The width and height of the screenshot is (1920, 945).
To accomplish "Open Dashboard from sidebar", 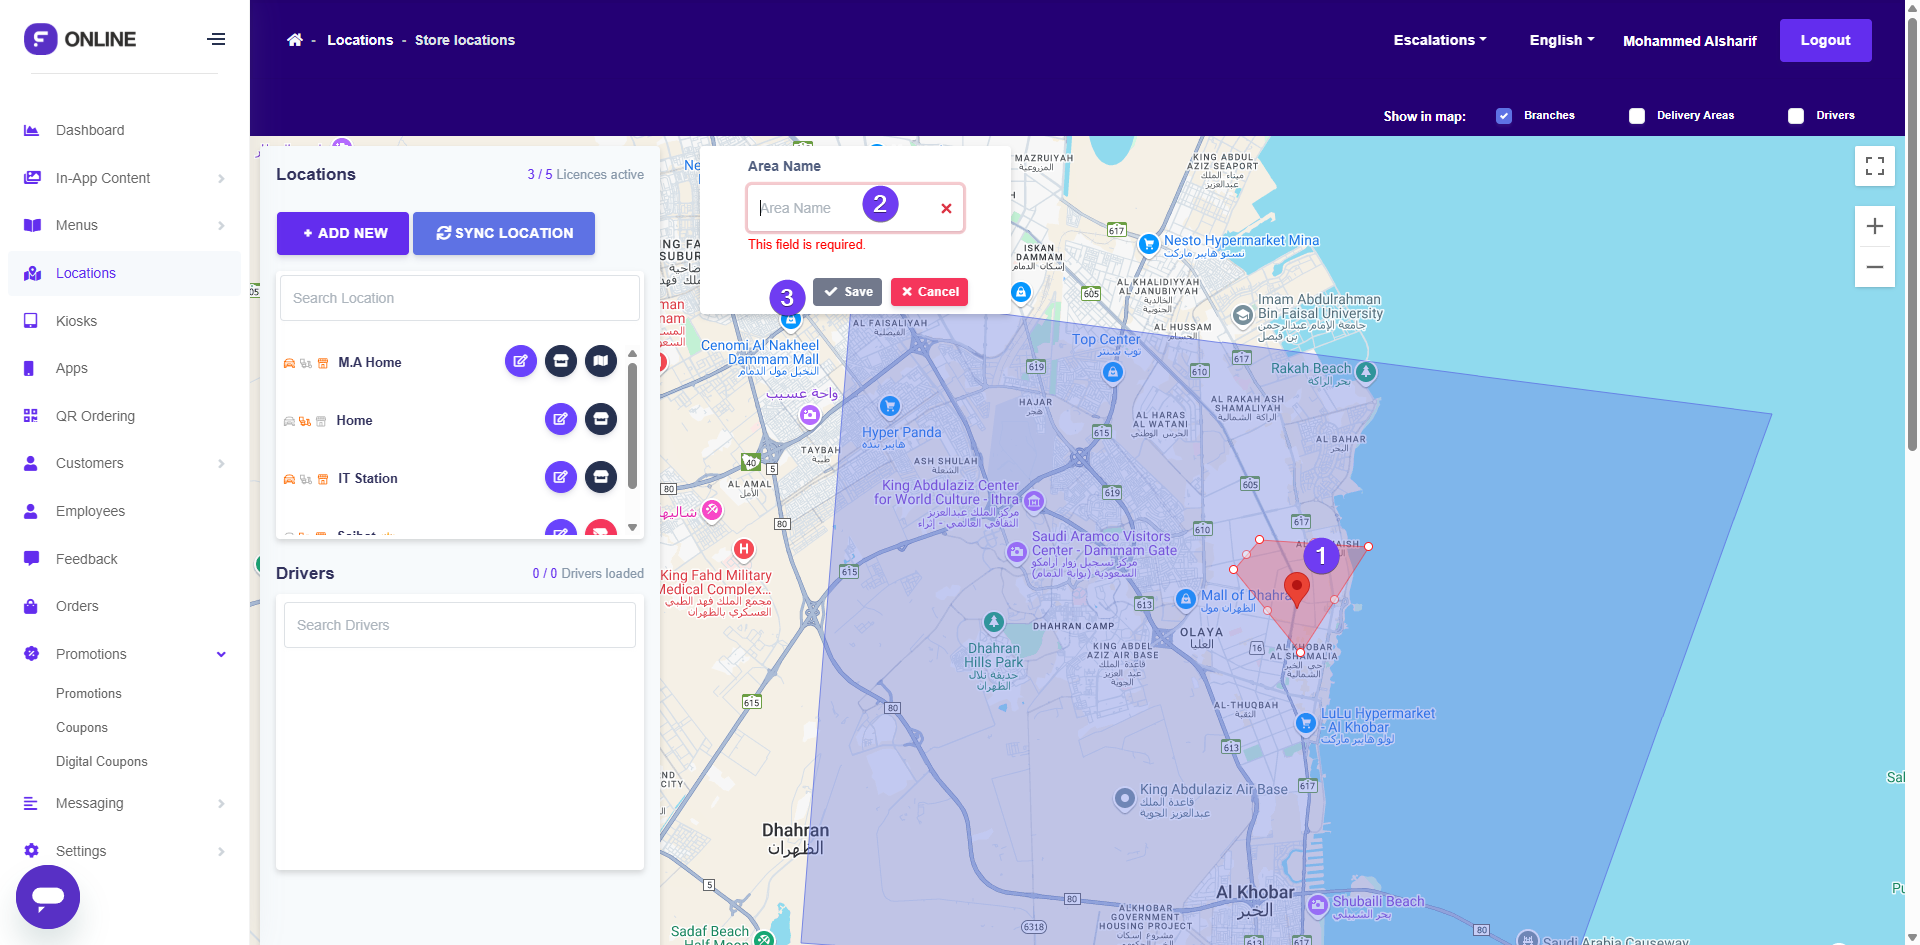I will [90, 130].
